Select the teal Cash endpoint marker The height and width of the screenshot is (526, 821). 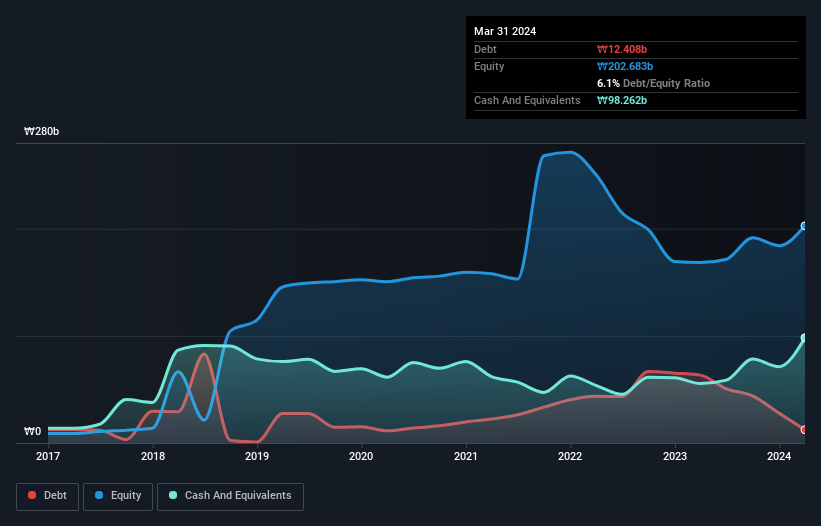pos(804,338)
